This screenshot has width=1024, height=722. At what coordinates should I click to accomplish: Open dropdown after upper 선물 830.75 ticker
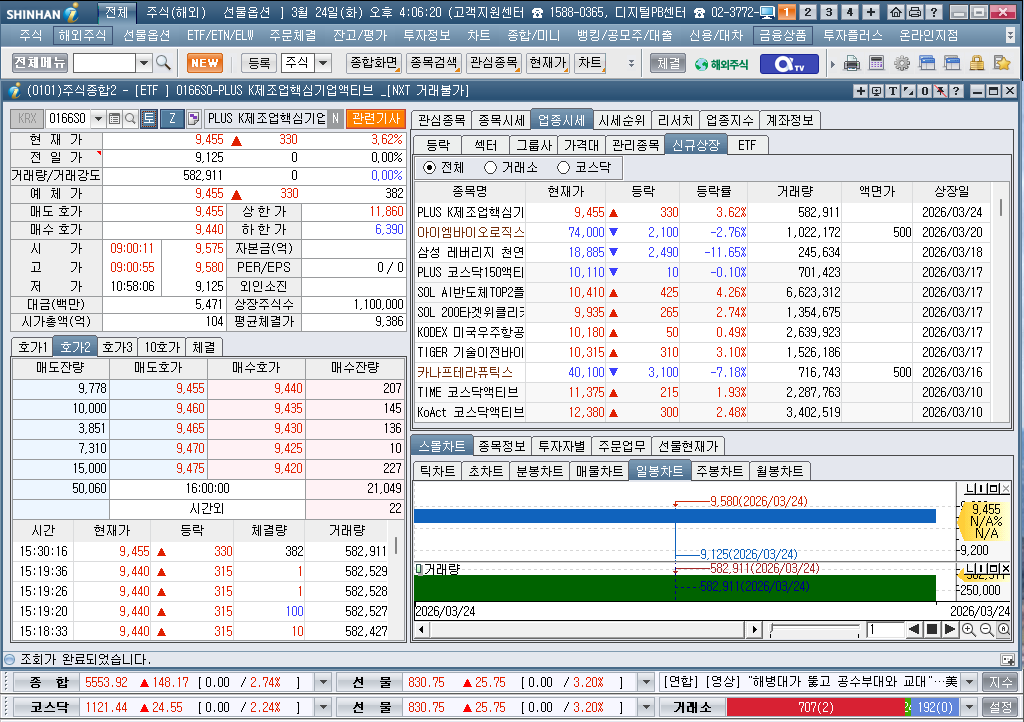point(646,683)
